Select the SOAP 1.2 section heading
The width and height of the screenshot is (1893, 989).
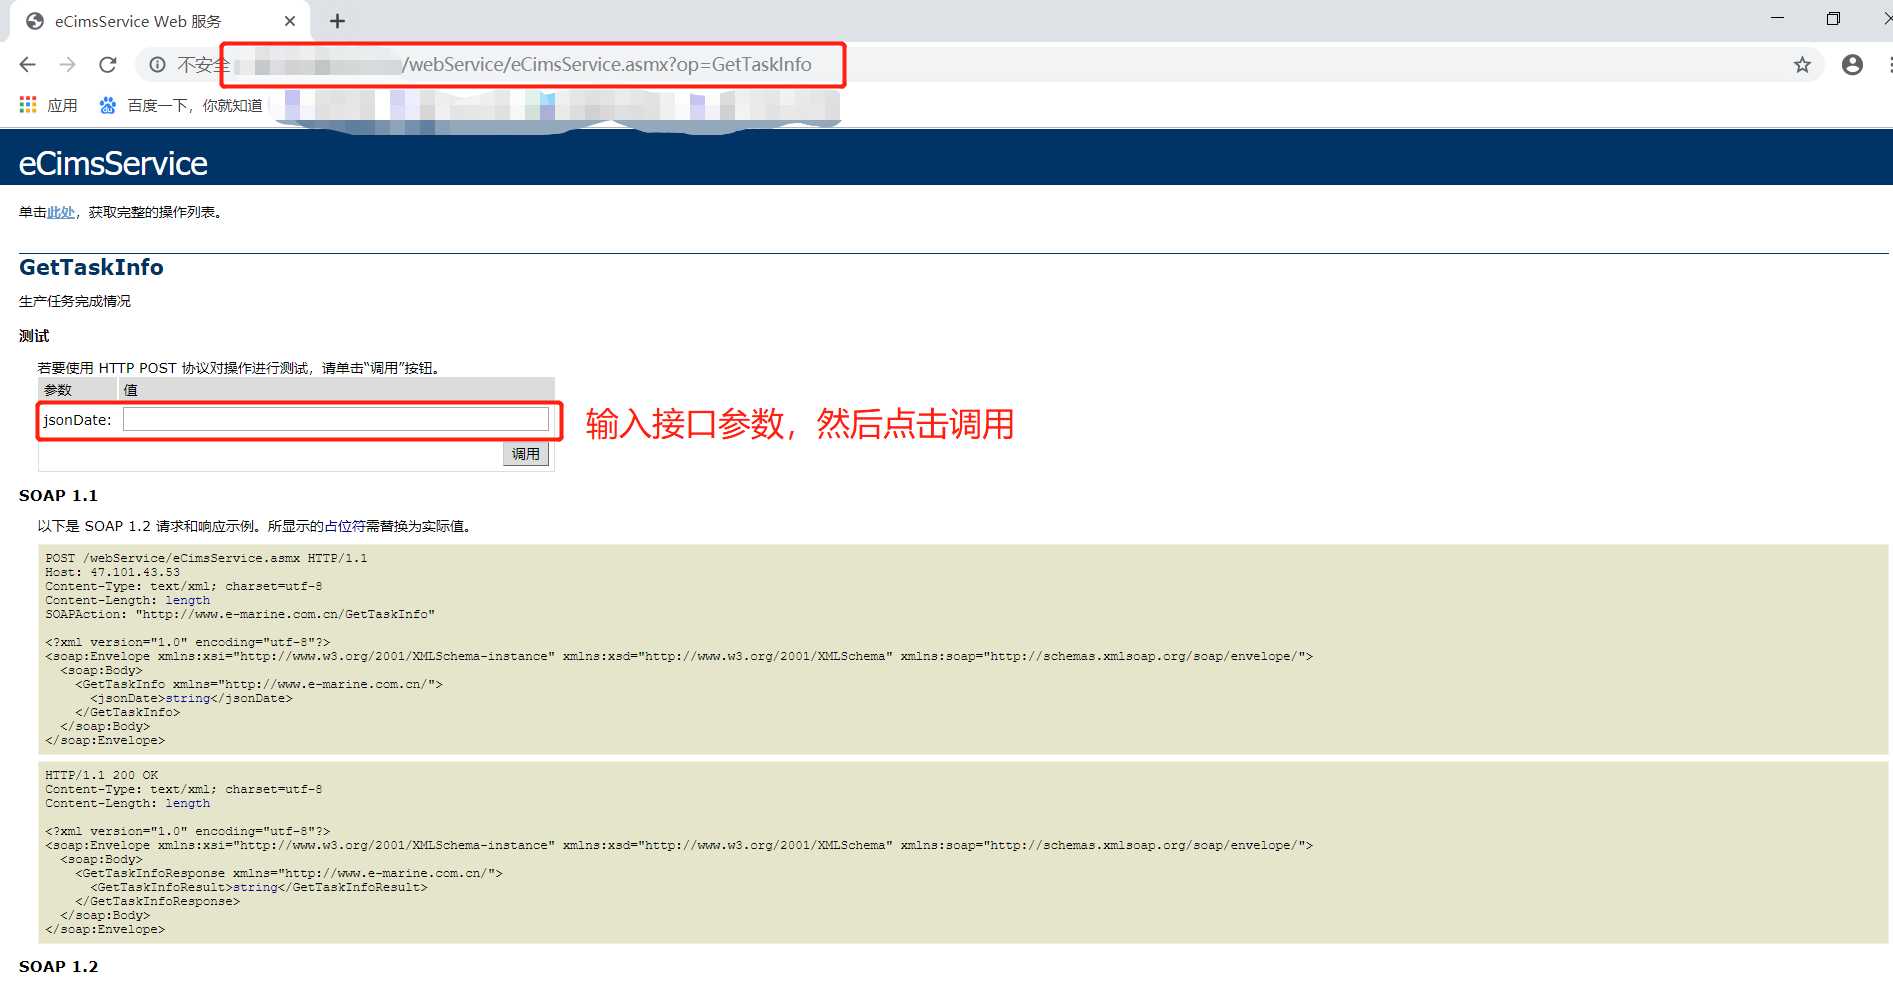point(59,967)
